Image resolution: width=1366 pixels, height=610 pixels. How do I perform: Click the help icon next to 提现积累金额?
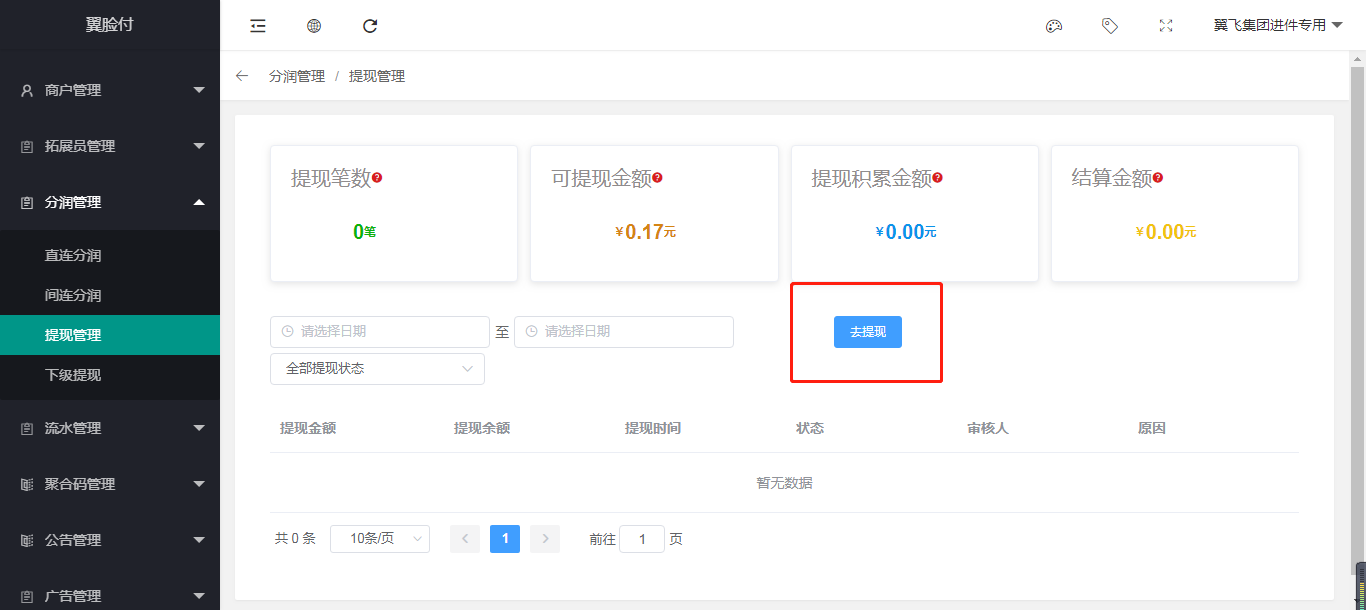937,178
